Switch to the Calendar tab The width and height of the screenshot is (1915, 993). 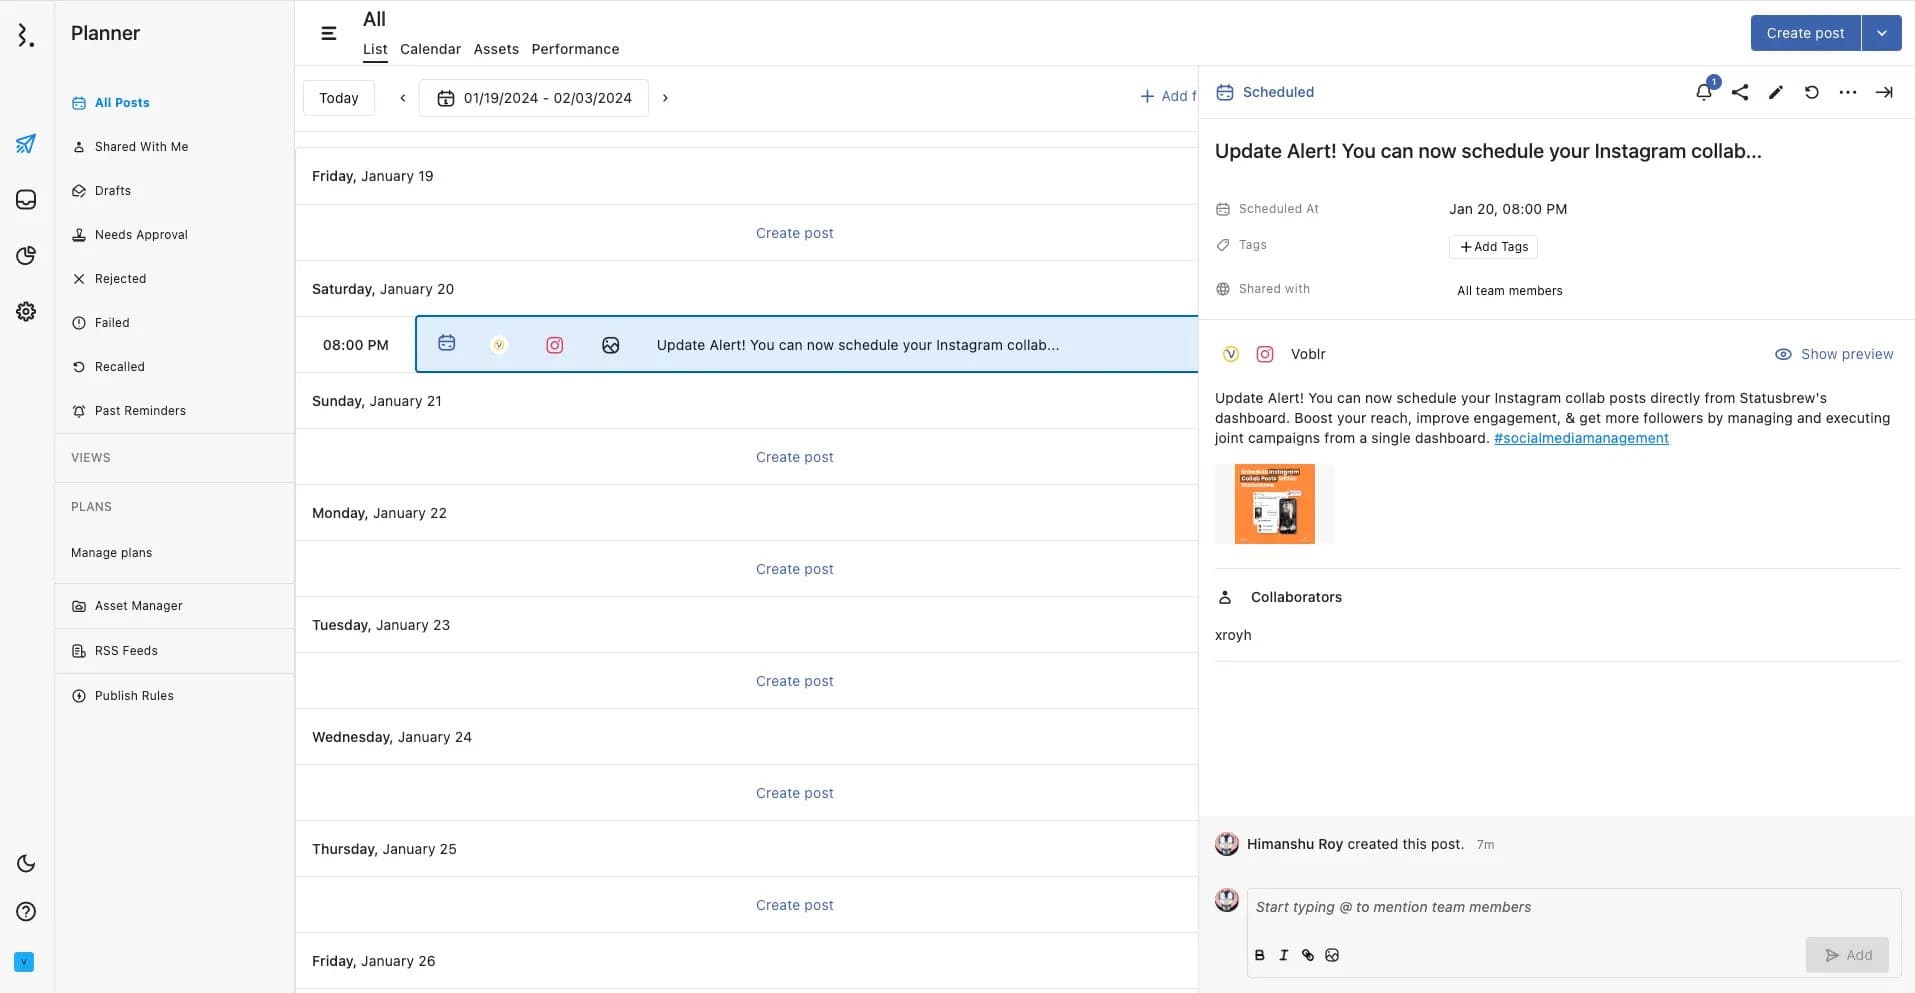coord(430,49)
